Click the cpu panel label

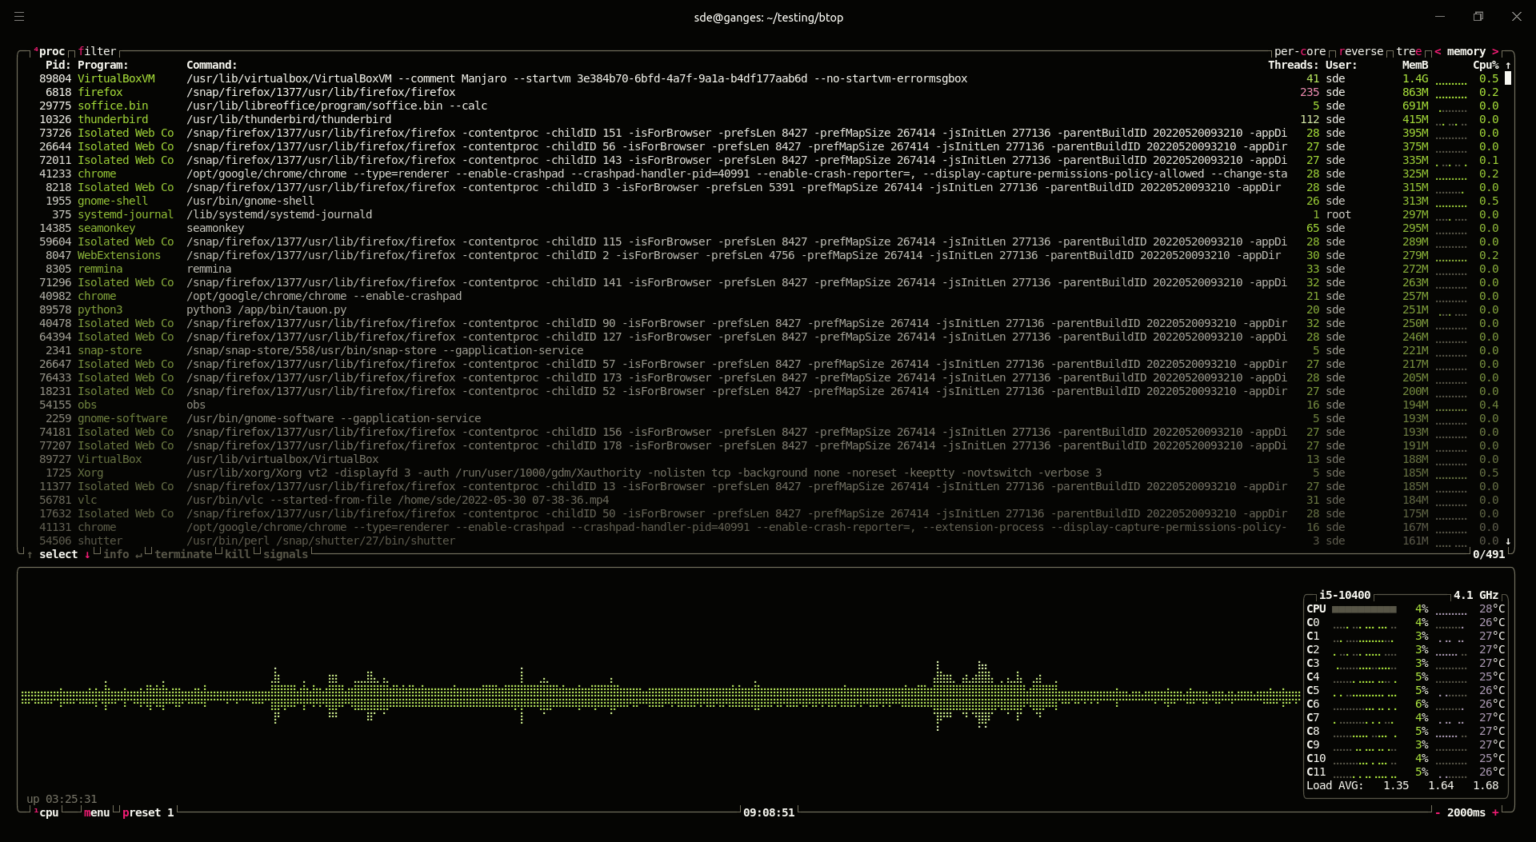pos(47,812)
